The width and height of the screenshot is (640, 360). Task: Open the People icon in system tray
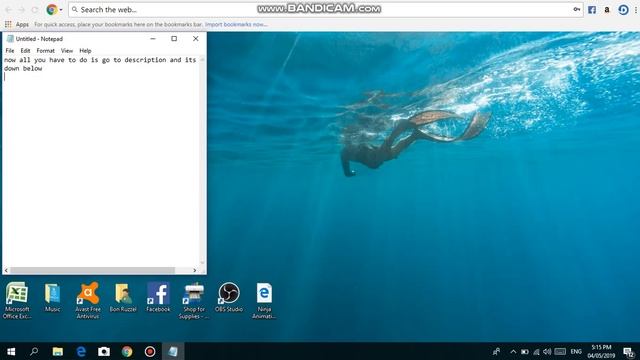(497, 351)
